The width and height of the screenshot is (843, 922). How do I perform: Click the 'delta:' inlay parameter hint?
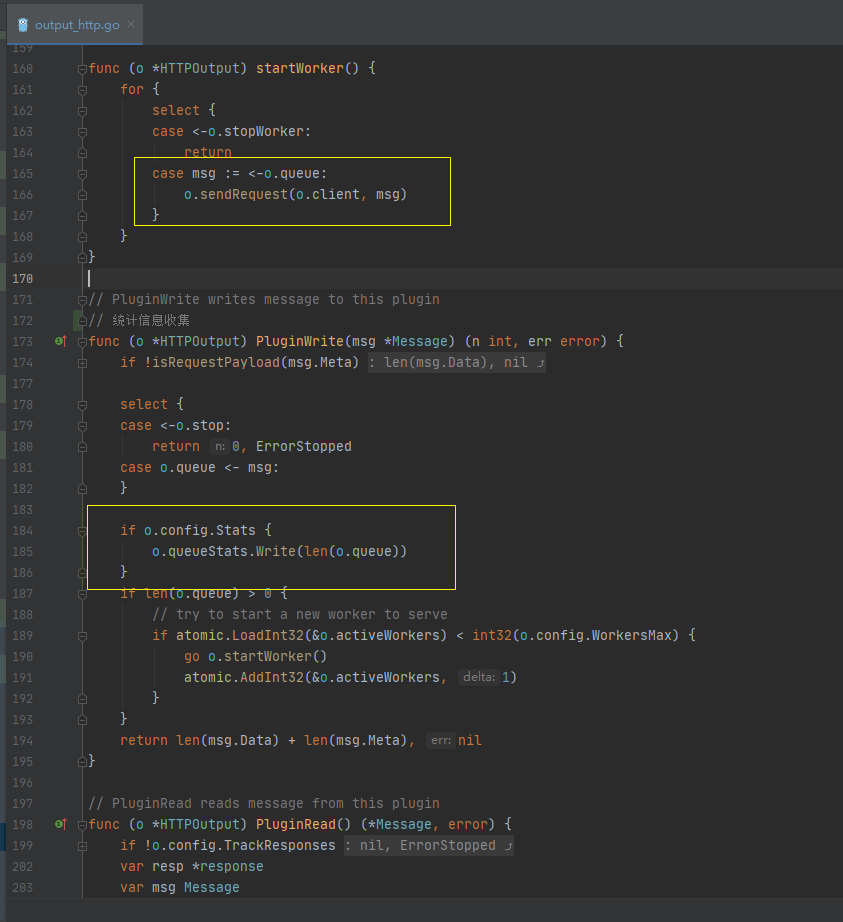tap(479, 677)
